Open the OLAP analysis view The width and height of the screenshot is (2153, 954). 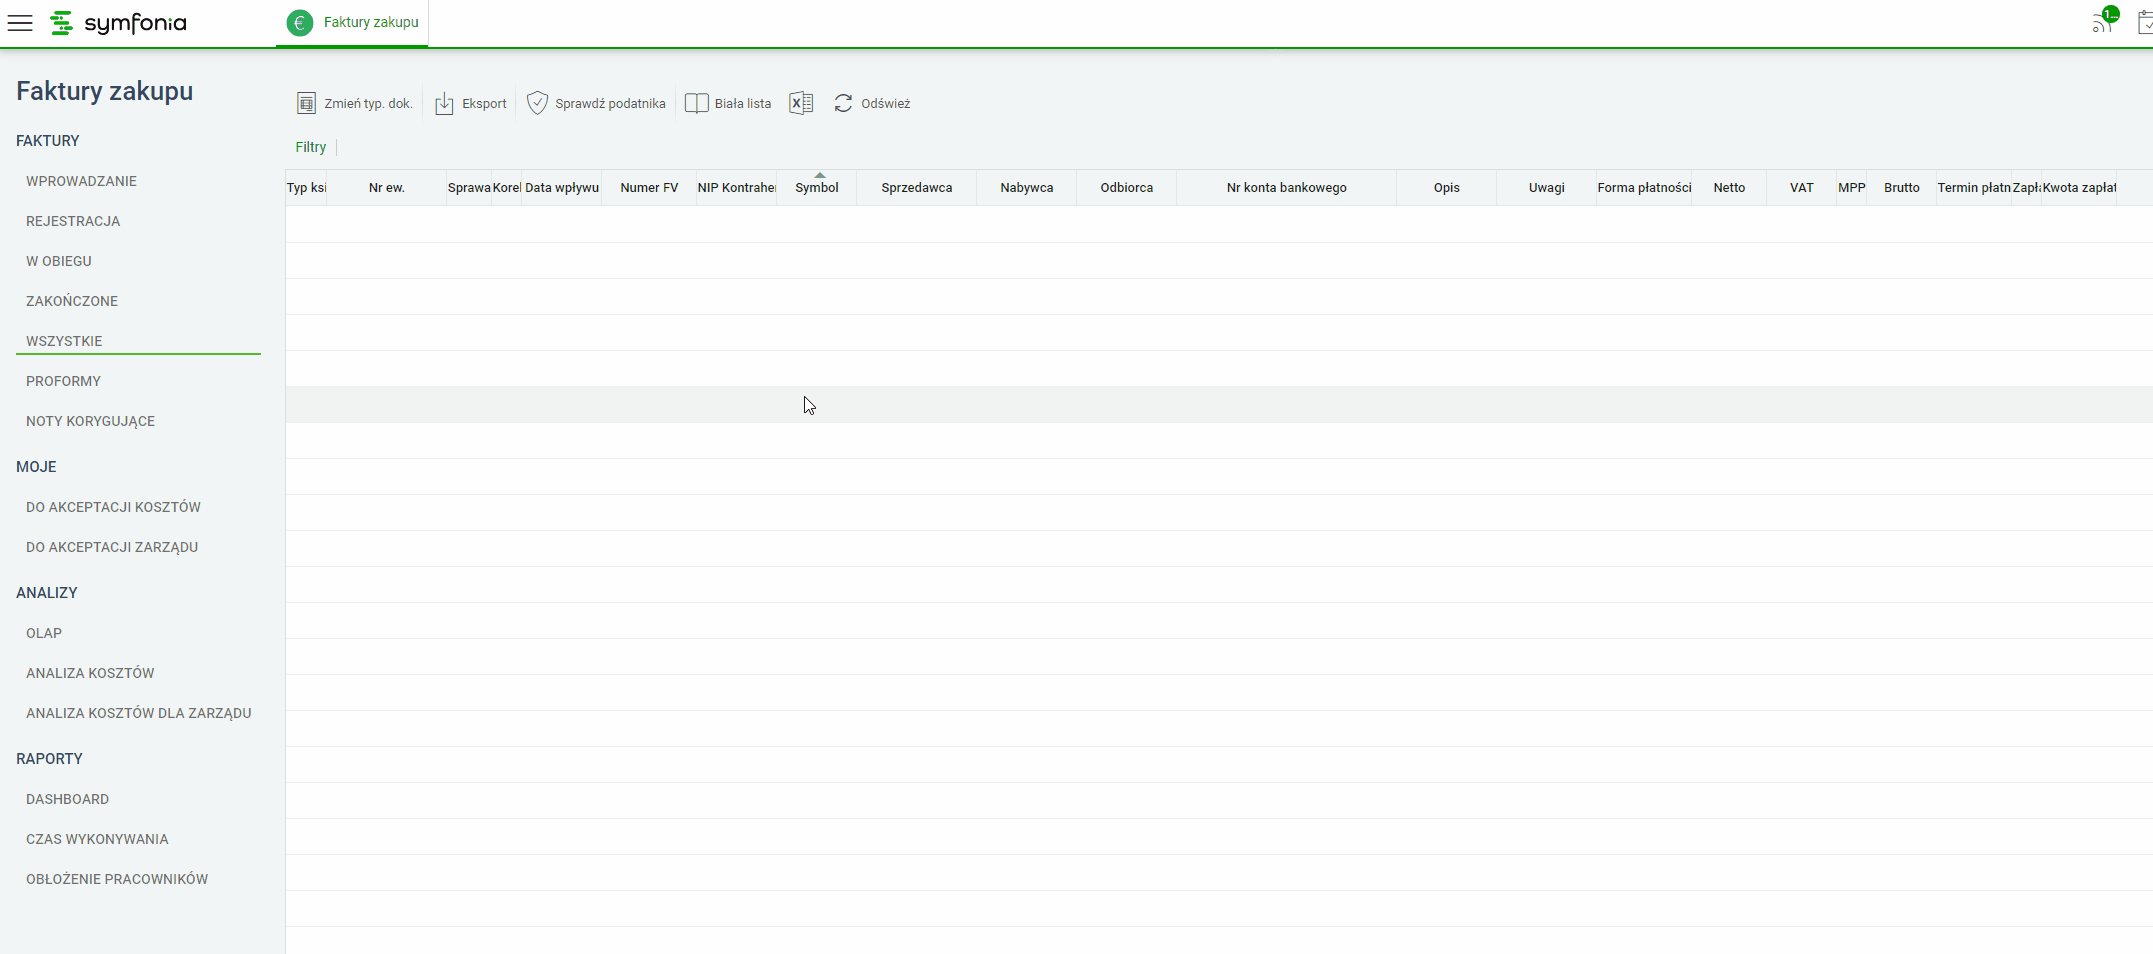pos(44,633)
